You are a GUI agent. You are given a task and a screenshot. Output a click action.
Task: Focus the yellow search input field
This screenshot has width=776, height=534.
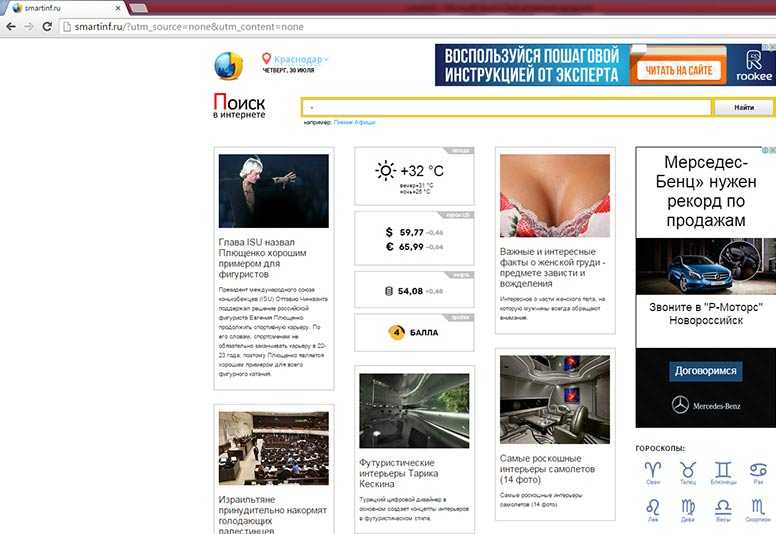(x=506, y=107)
